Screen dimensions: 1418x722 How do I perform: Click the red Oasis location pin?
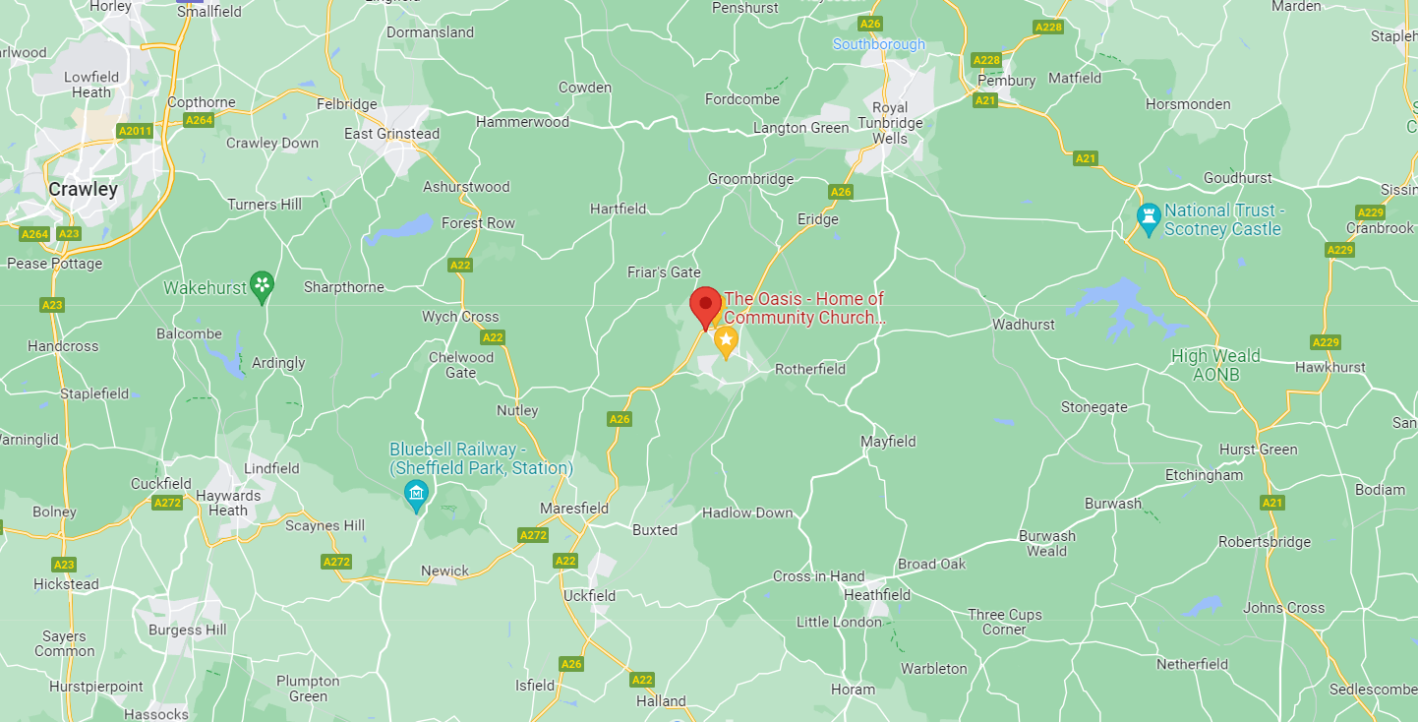706,307
